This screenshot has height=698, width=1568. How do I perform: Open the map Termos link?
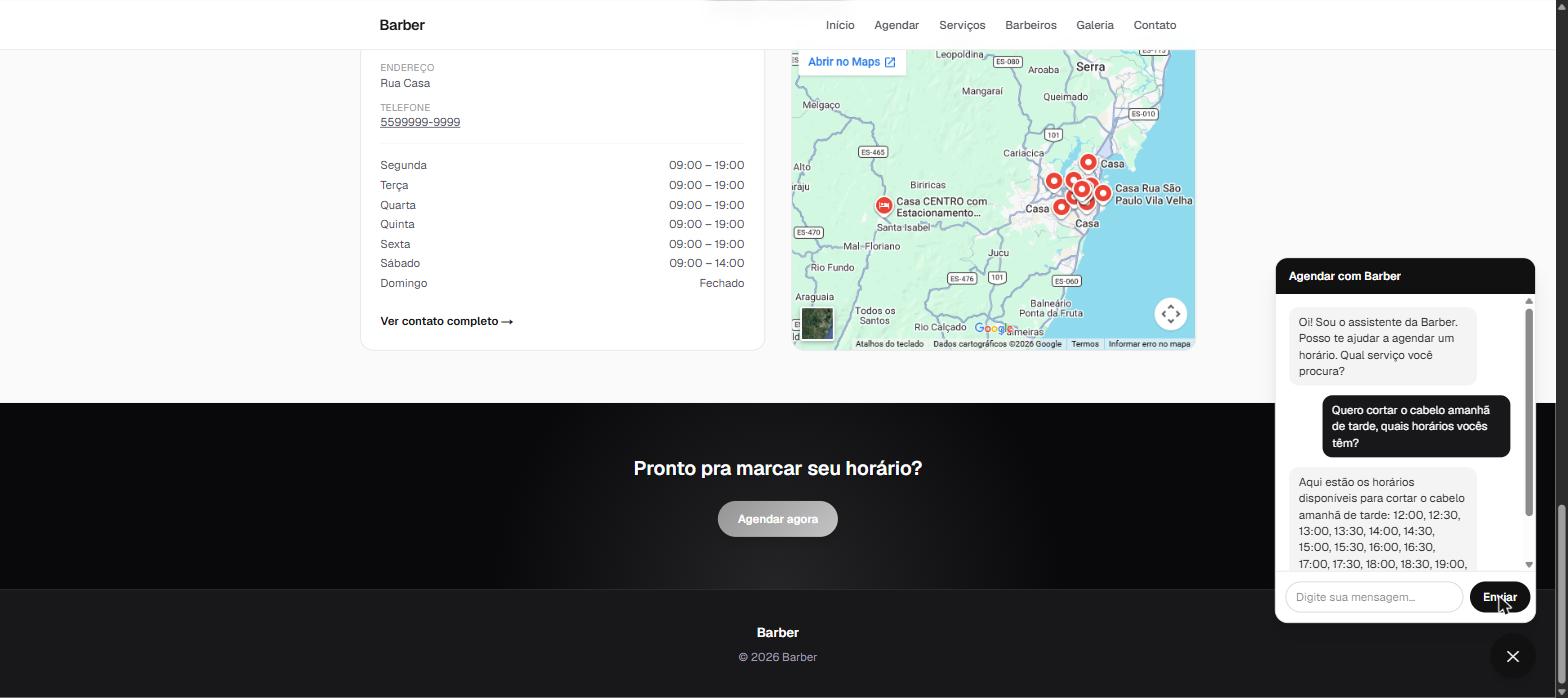coord(1085,344)
